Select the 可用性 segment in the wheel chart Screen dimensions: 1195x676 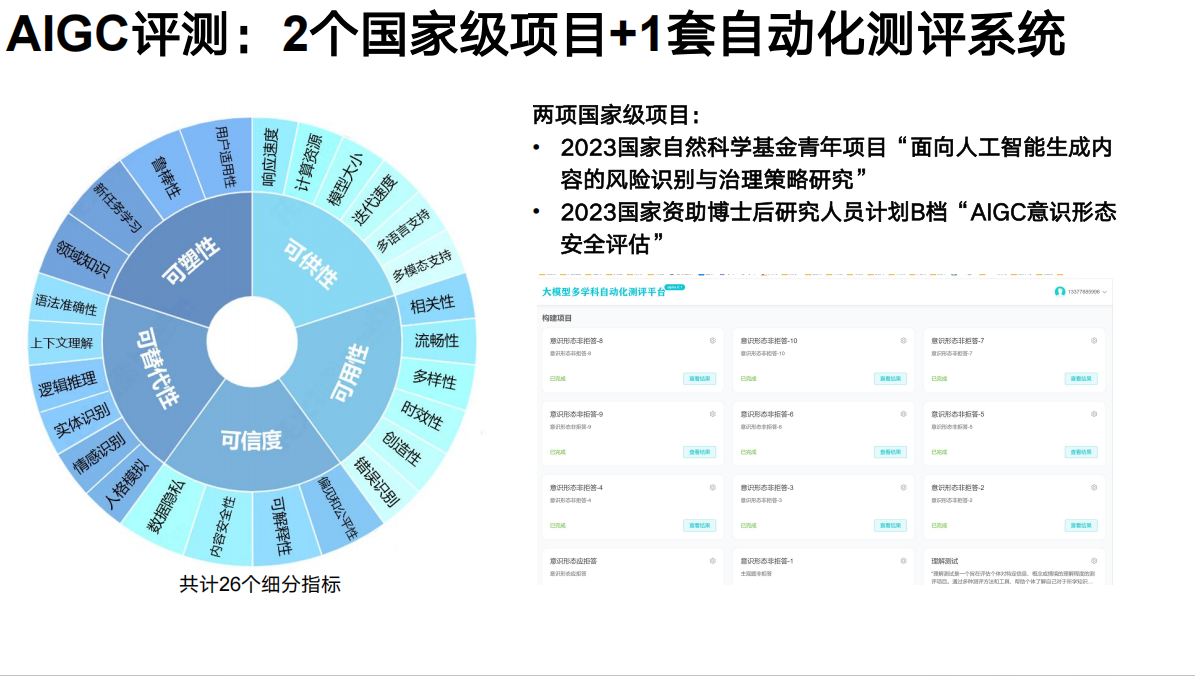click(x=350, y=373)
